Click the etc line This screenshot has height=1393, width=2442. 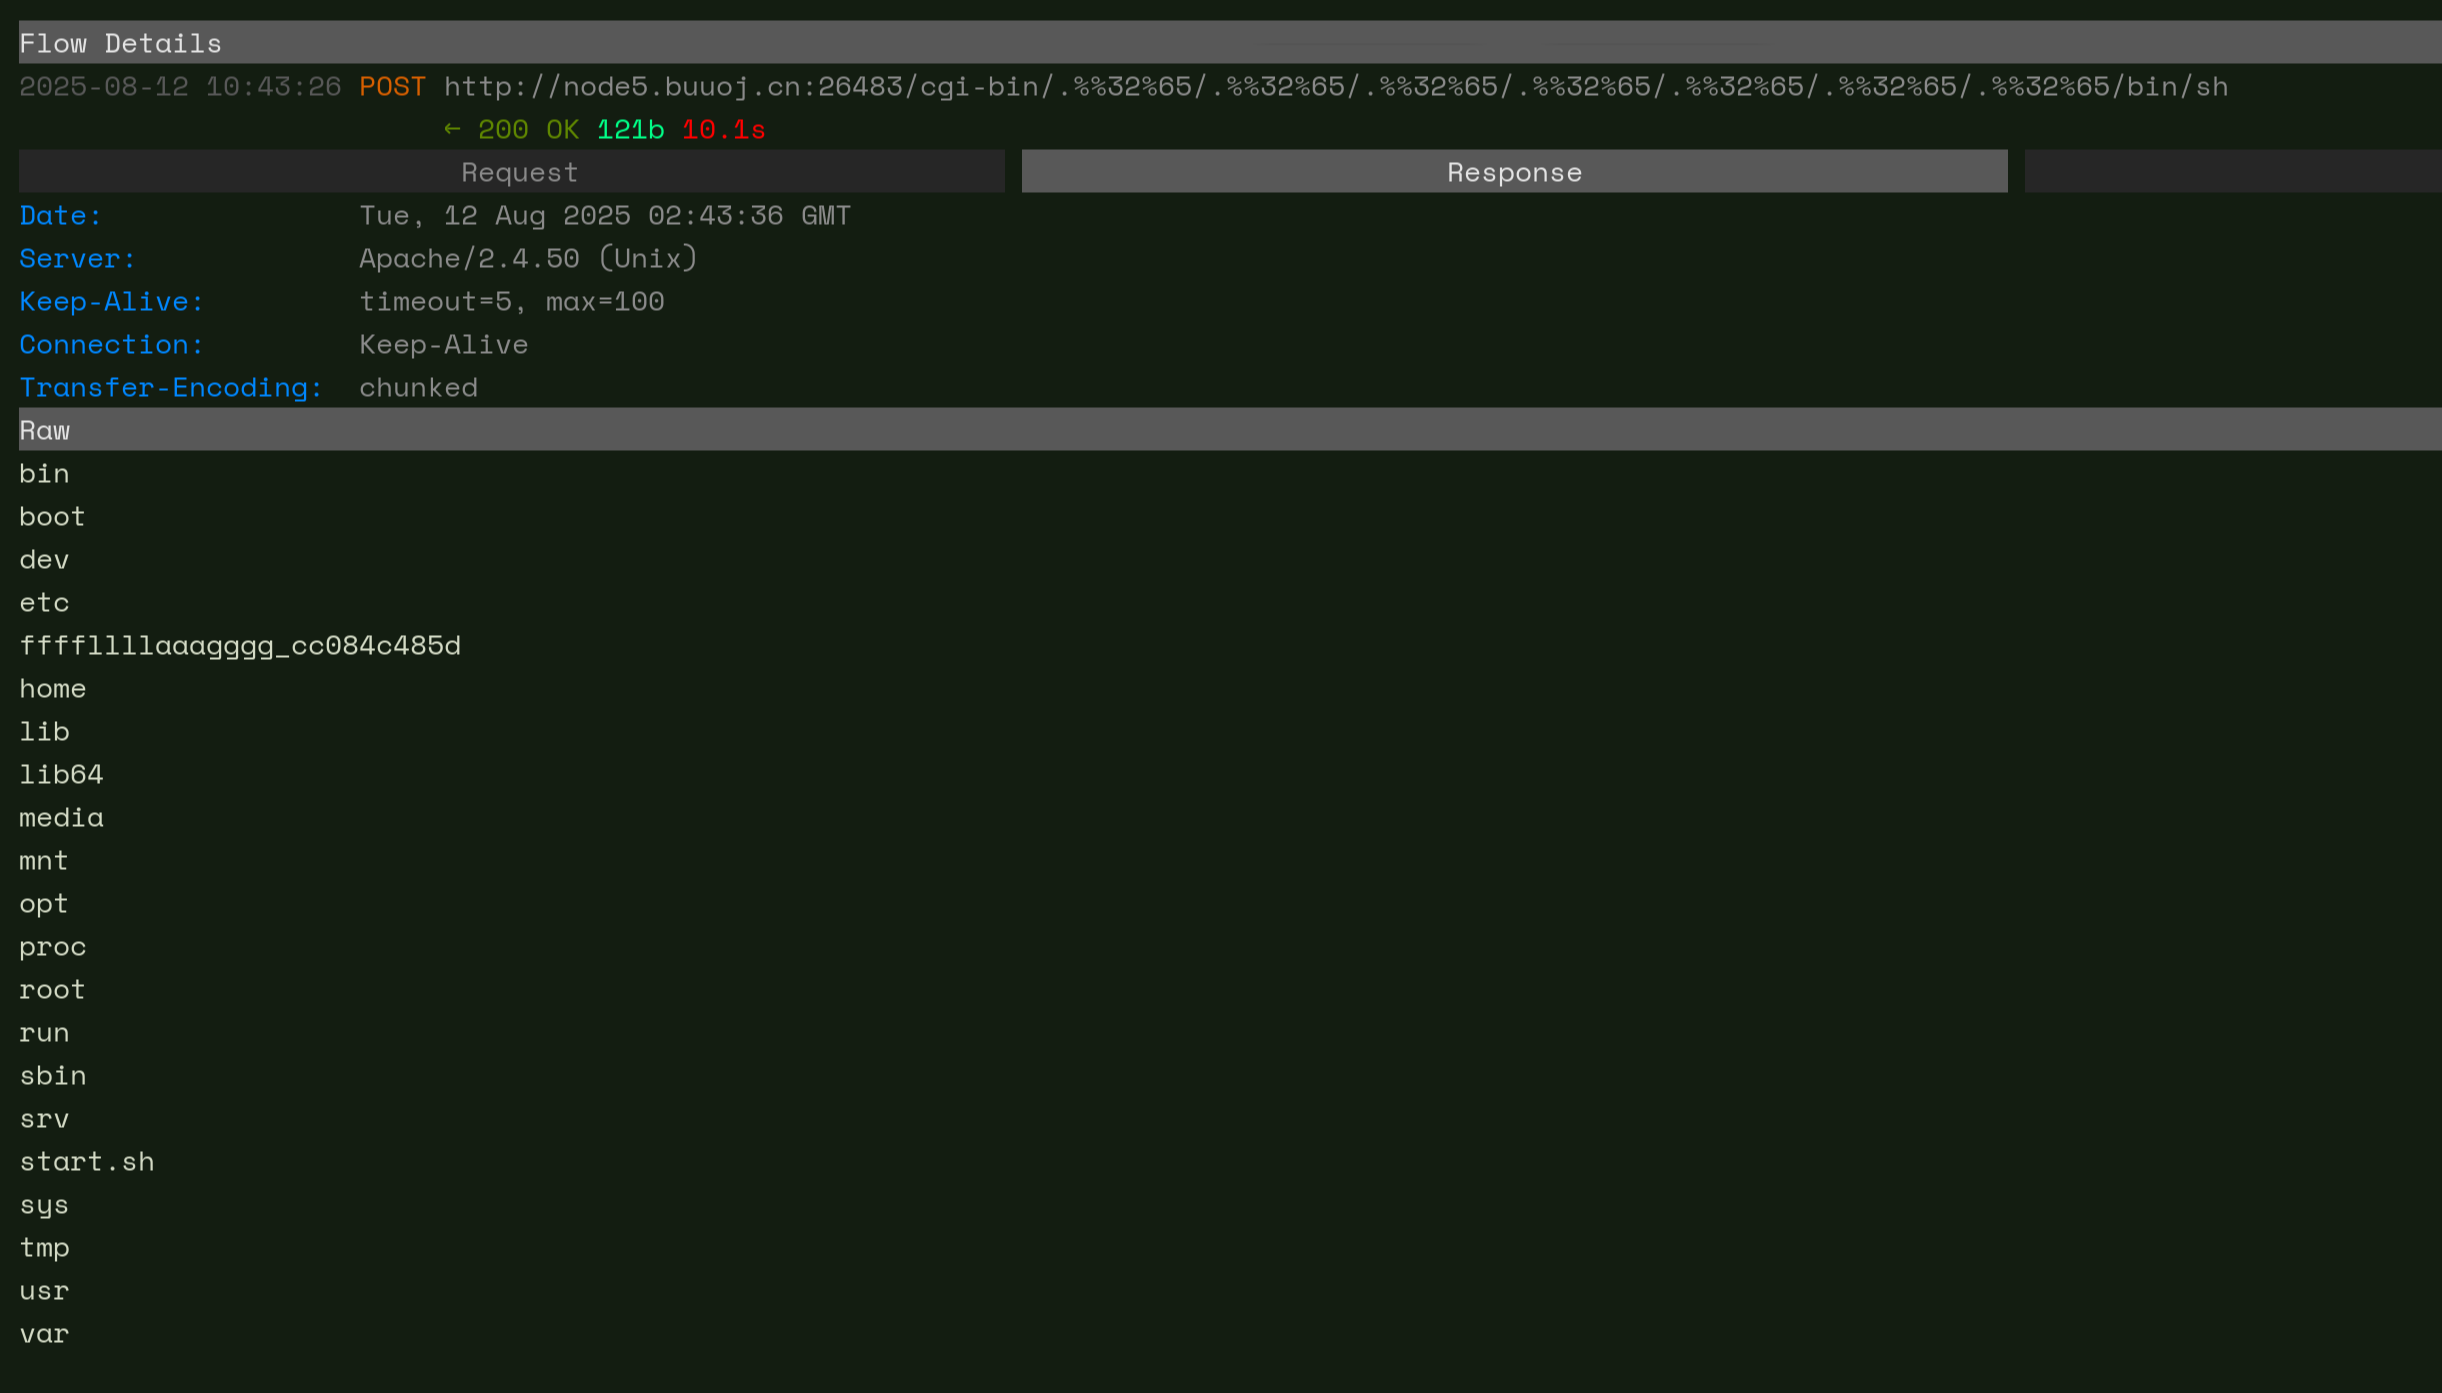[44, 603]
